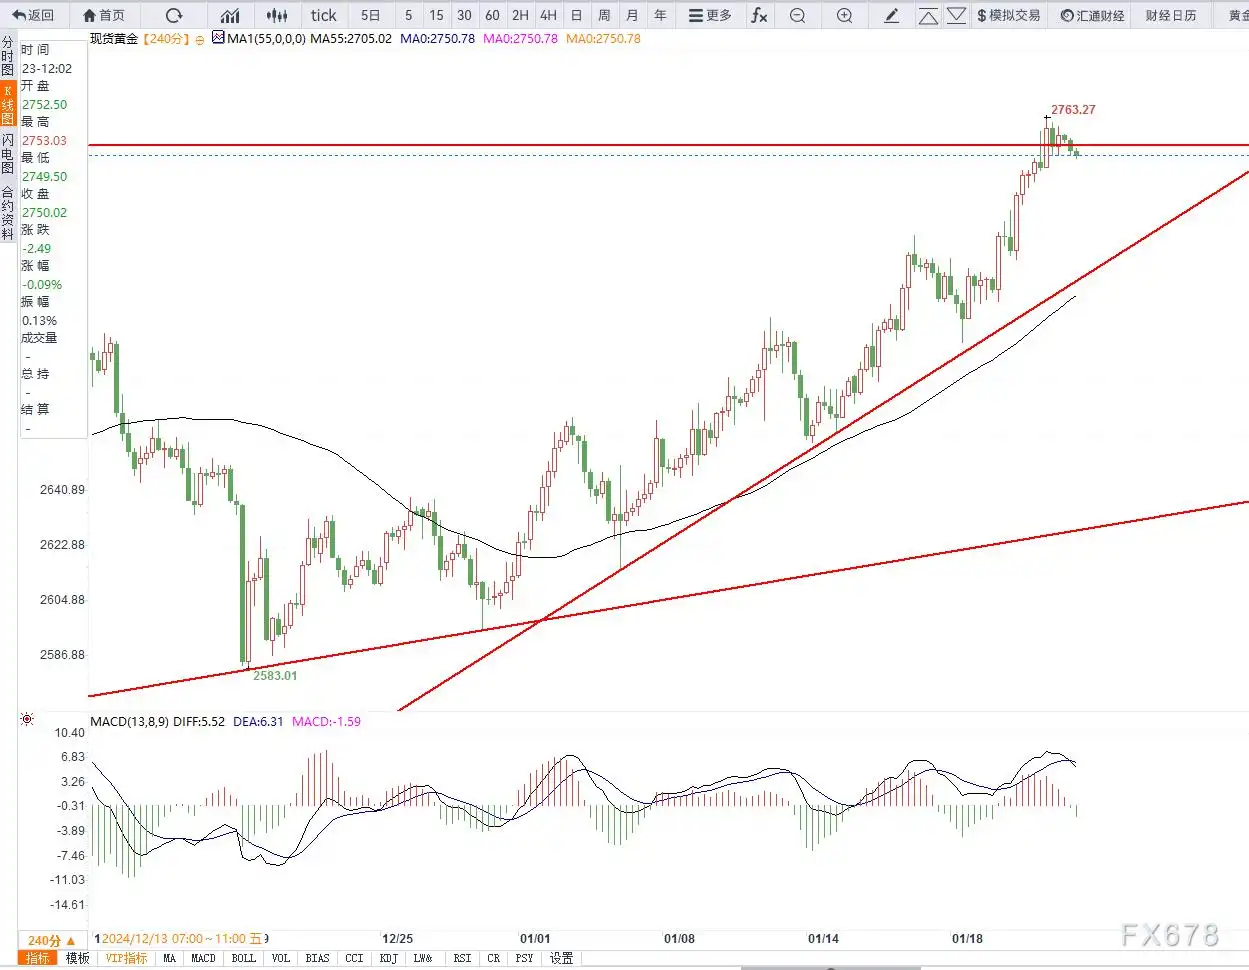Image resolution: width=1249 pixels, height=970 pixels.
Task: Click the MA55:2705.02 value label
Action: tap(351, 39)
